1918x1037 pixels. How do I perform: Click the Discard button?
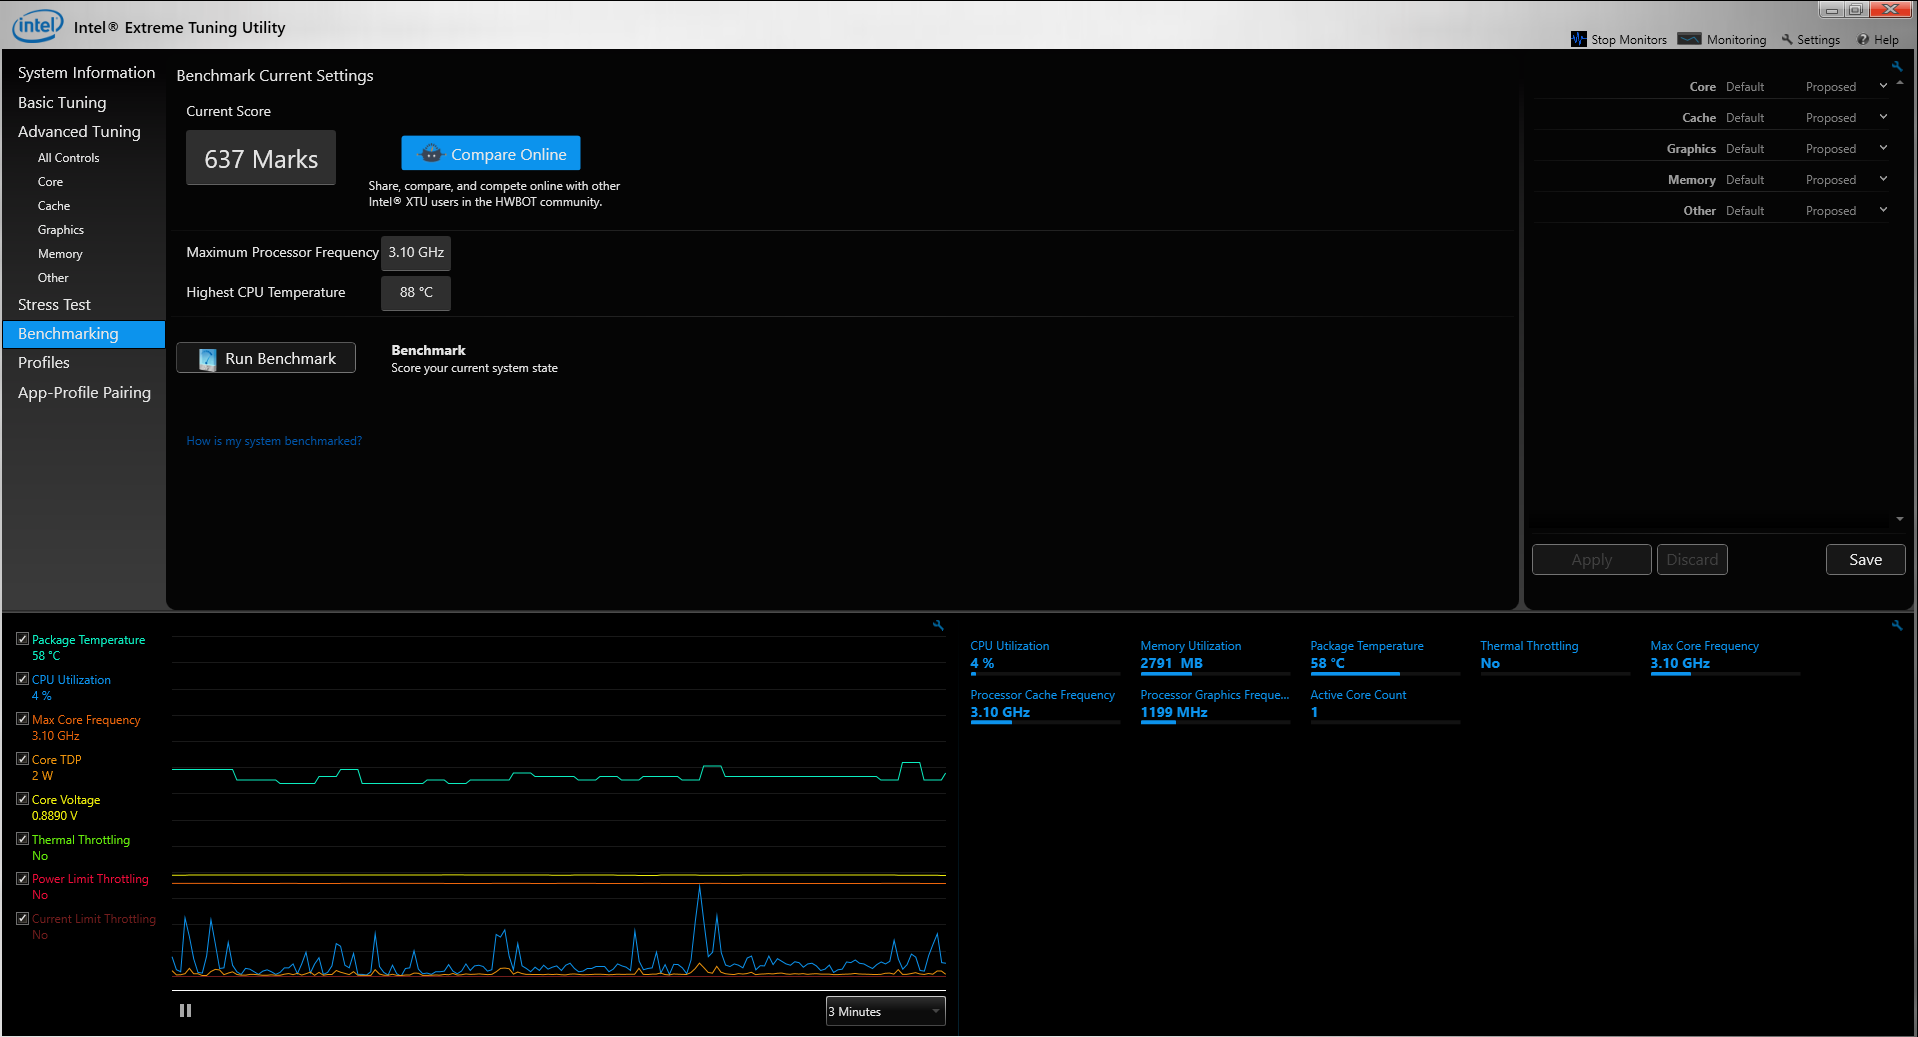coord(1692,560)
